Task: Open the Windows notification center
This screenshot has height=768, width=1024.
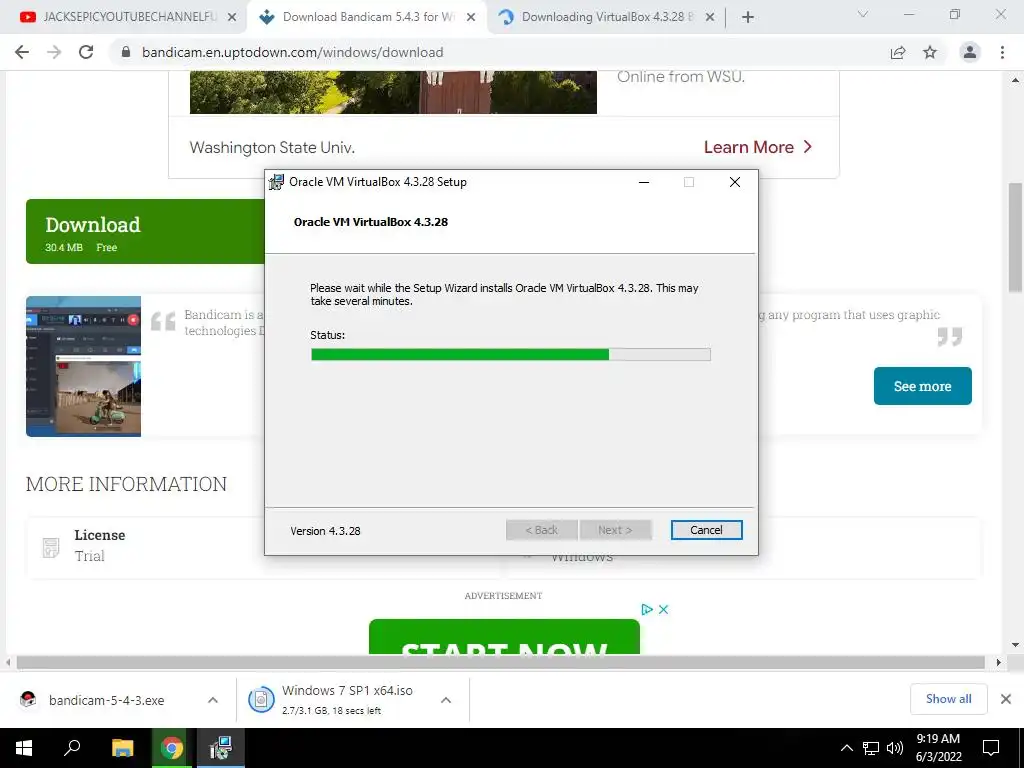Action: coord(991,748)
